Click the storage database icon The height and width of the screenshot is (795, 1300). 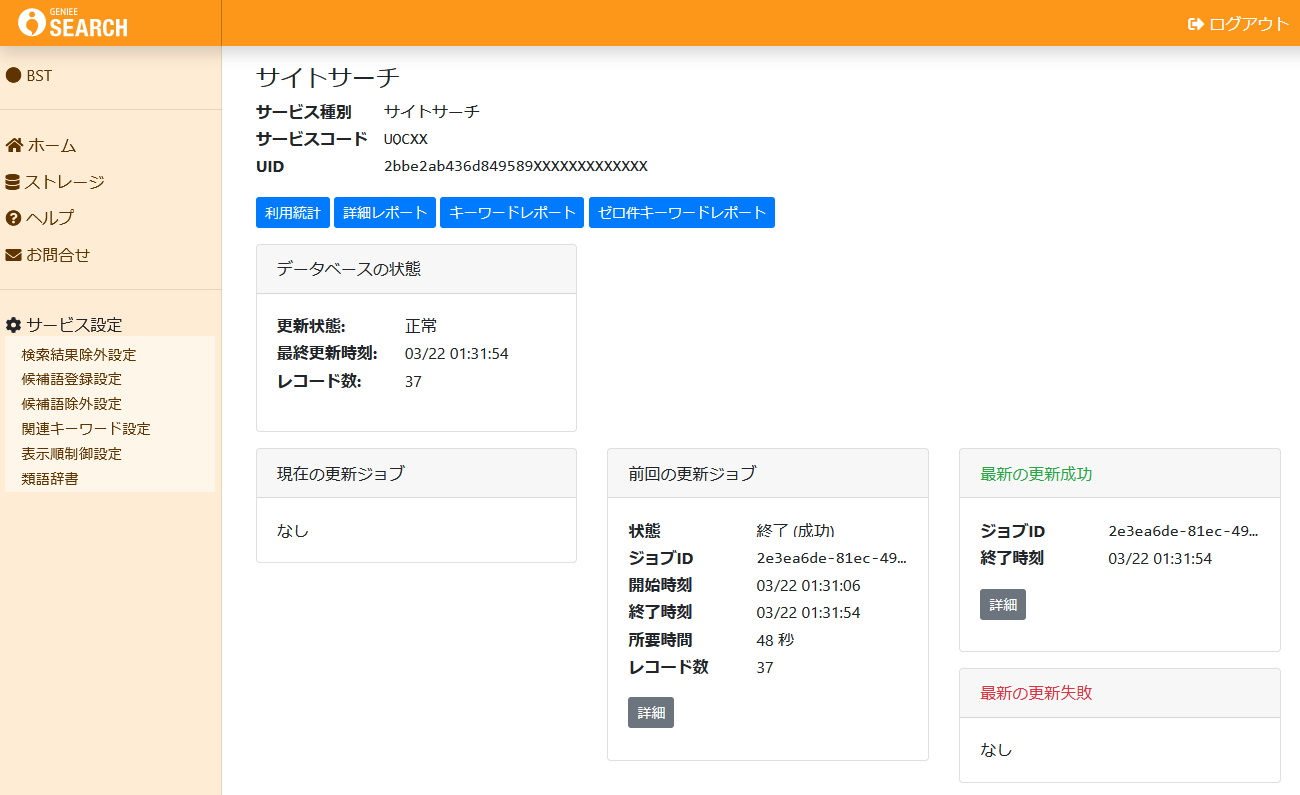pyautogui.click(x=13, y=182)
